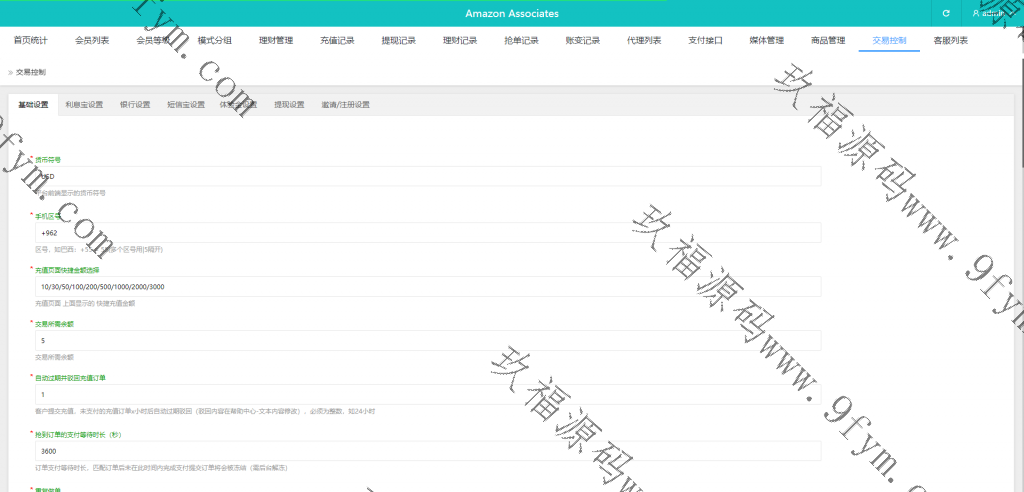This screenshot has width=1024, height=492.
Task: Select the 理财管理 menu item
Action: (276, 41)
